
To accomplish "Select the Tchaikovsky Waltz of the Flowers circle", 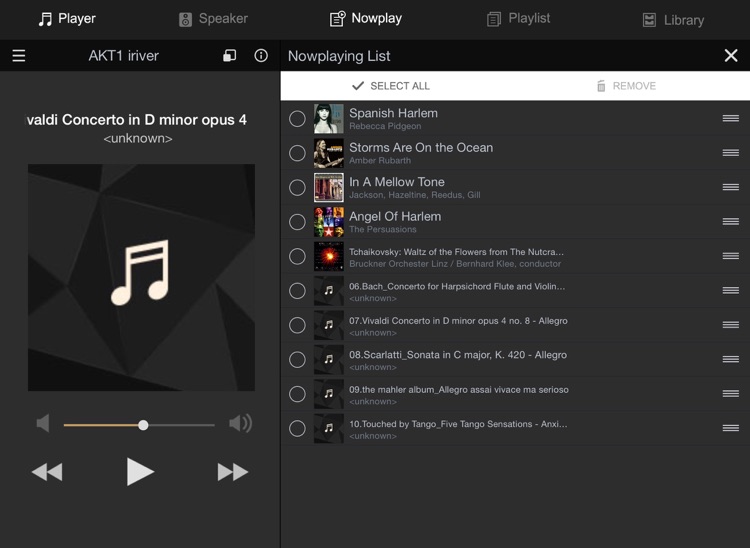I will pos(297,256).
